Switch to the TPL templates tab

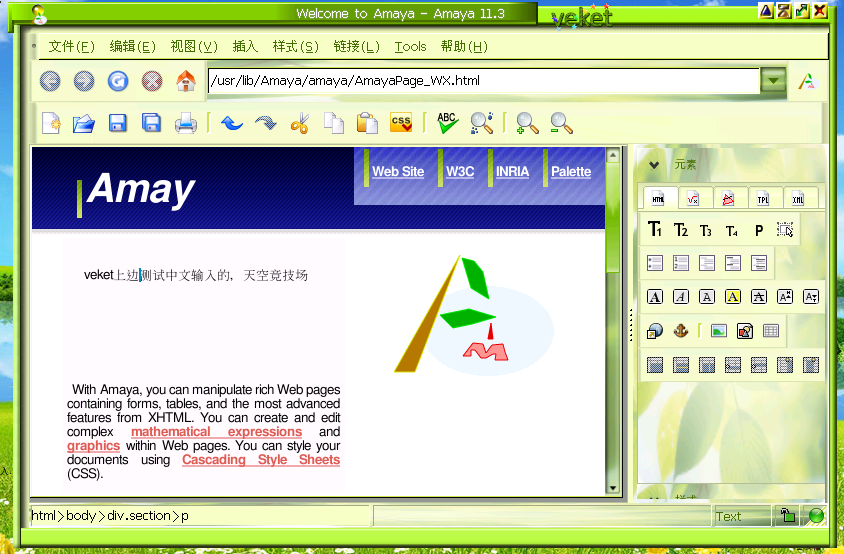click(x=763, y=199)
